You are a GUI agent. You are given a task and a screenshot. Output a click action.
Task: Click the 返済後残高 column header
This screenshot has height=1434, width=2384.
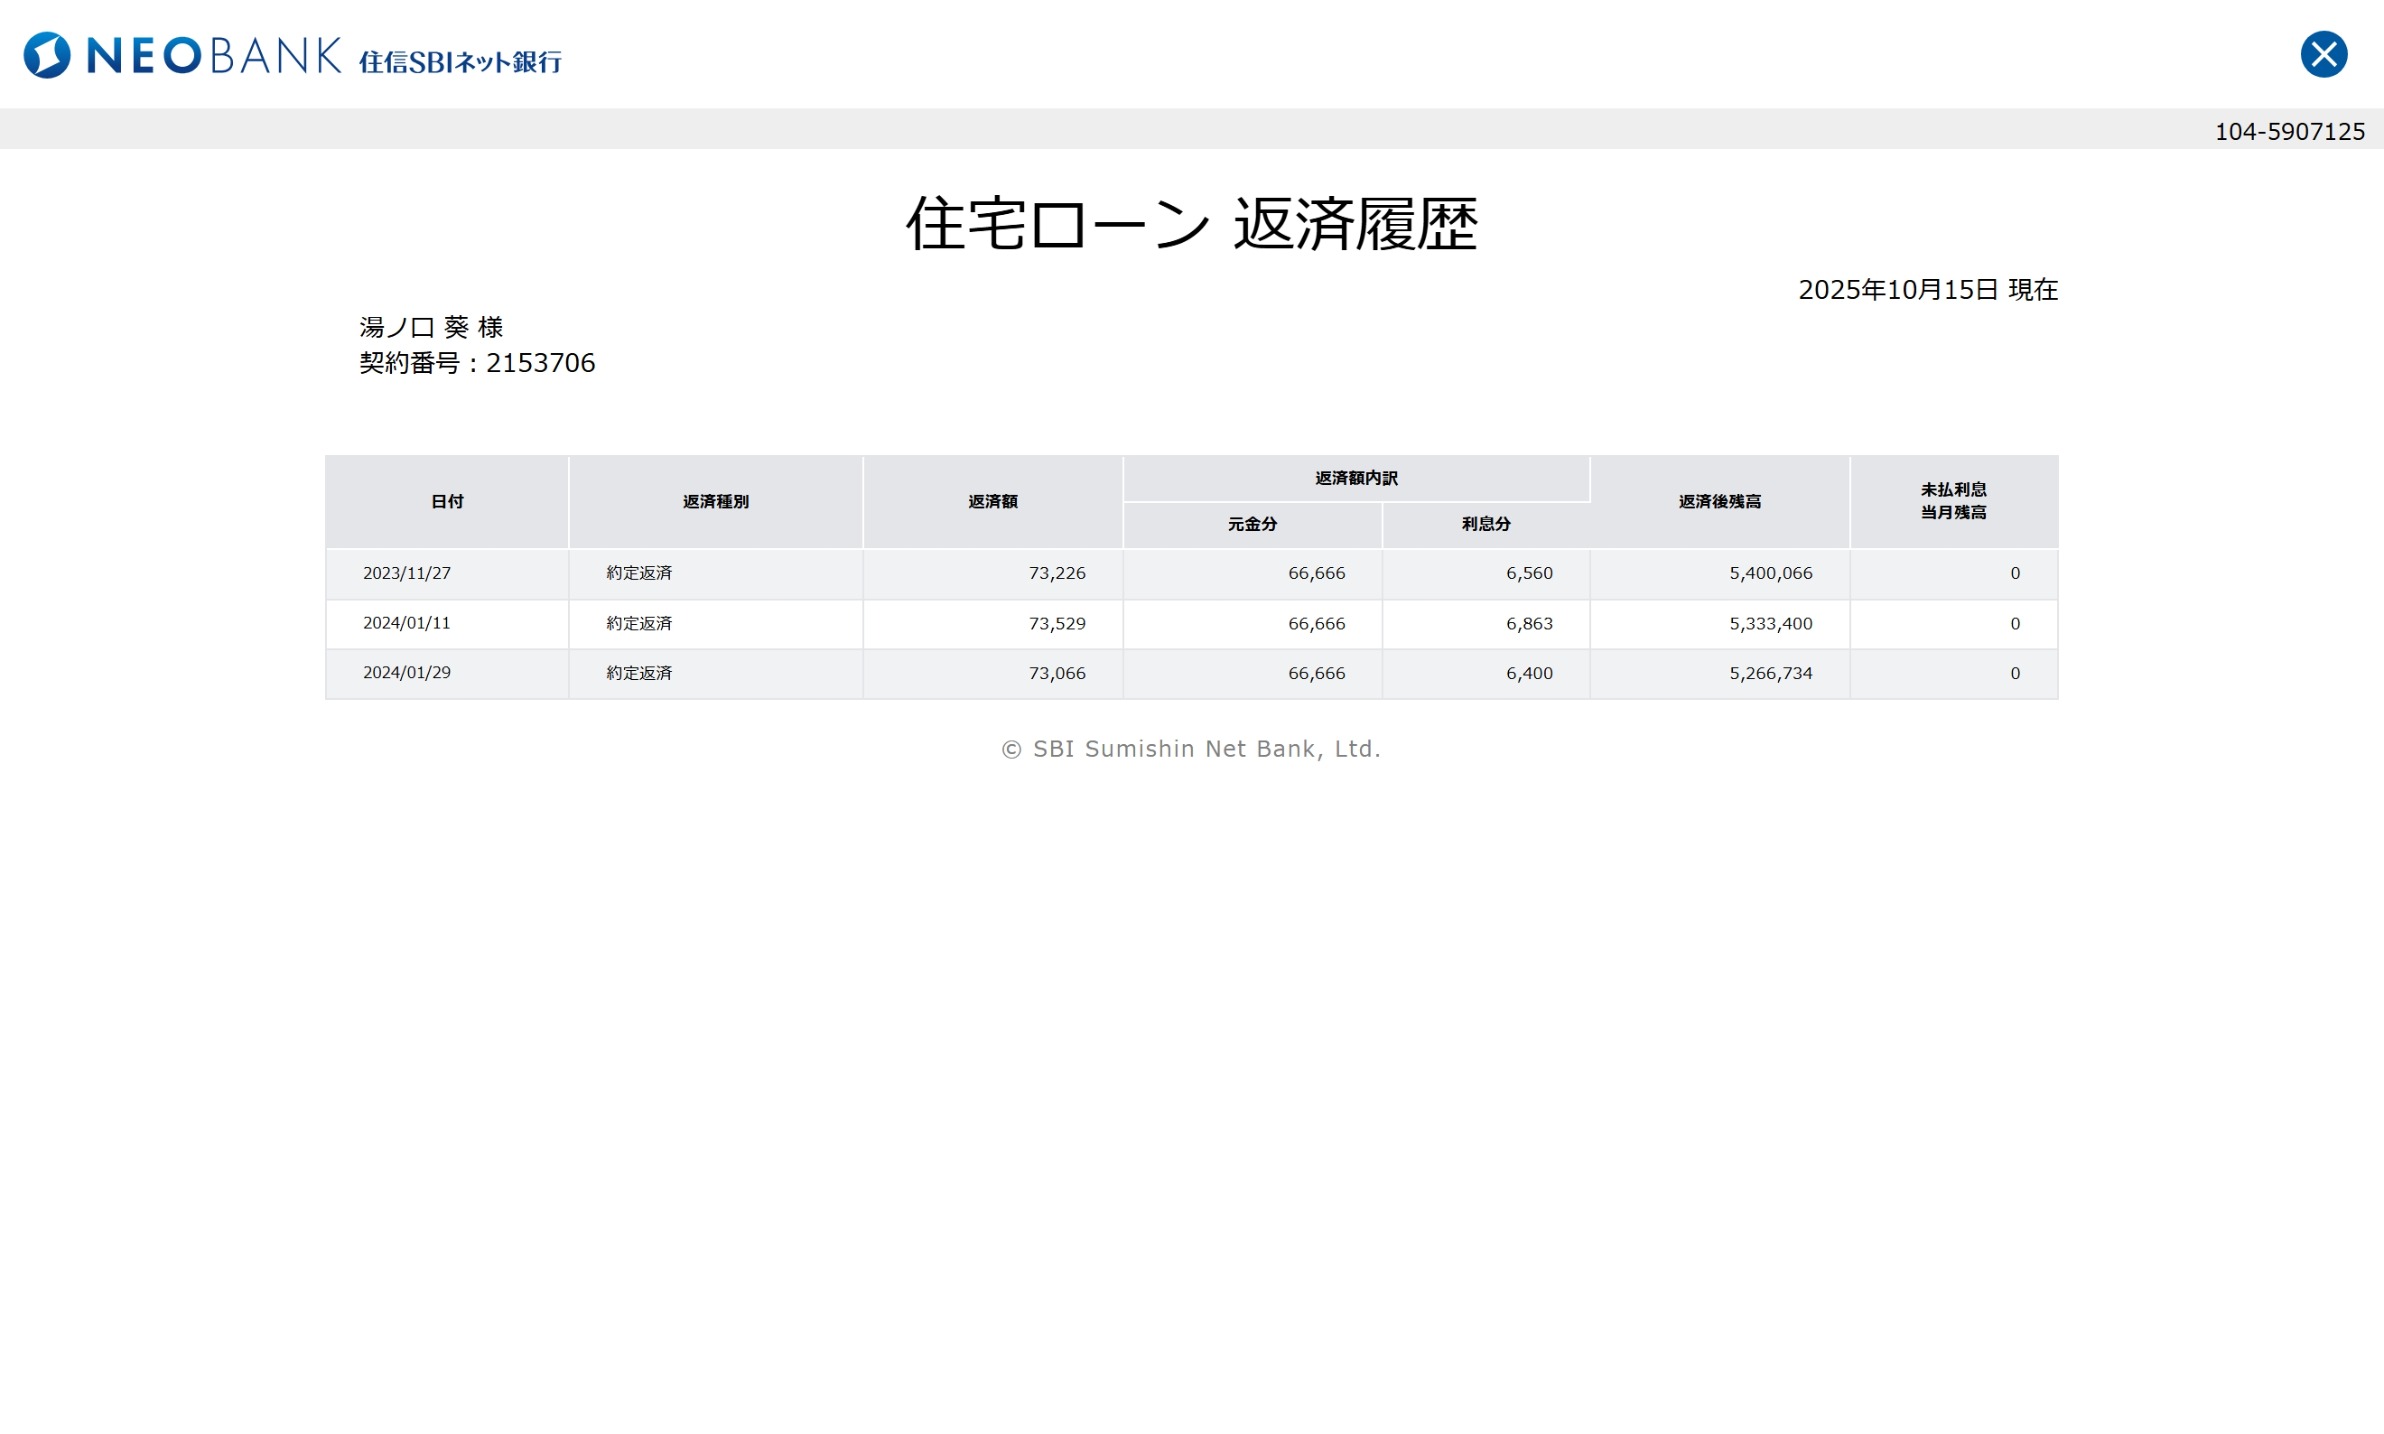pos(1719,502)
